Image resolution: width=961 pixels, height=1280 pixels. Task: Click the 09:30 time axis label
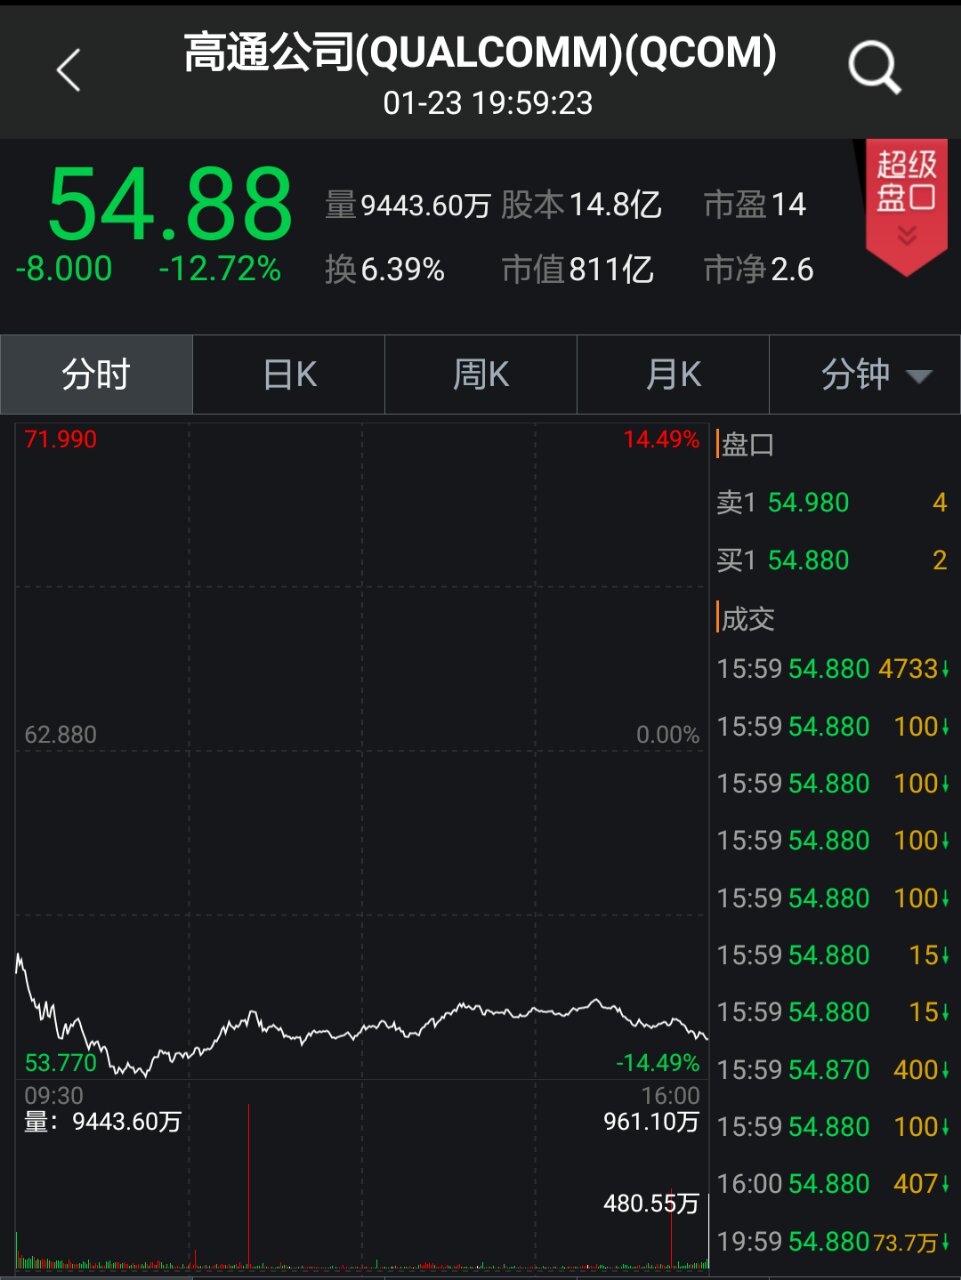(x=54, y=1095)
